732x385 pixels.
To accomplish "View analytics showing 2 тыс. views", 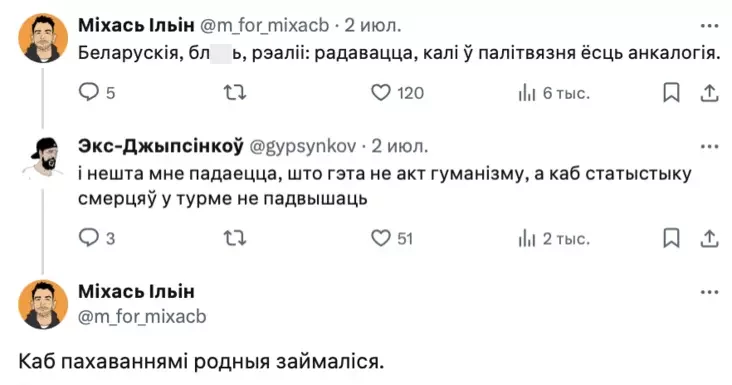I will (x=554, y=238).
